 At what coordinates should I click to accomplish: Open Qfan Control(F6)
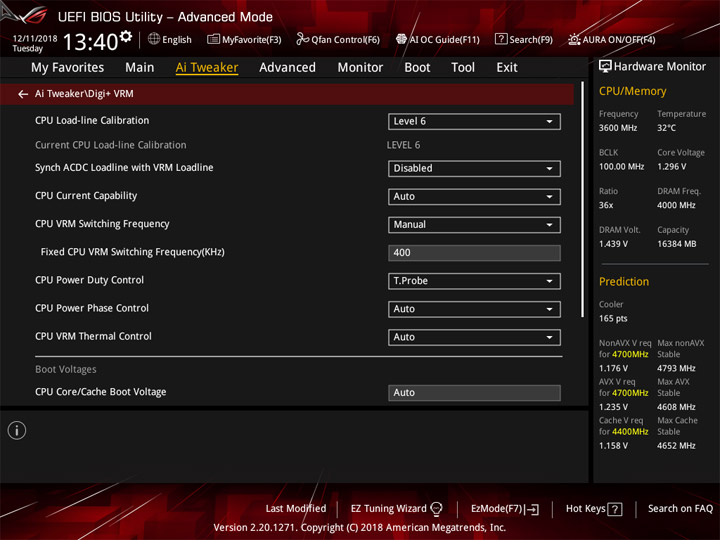338,39
